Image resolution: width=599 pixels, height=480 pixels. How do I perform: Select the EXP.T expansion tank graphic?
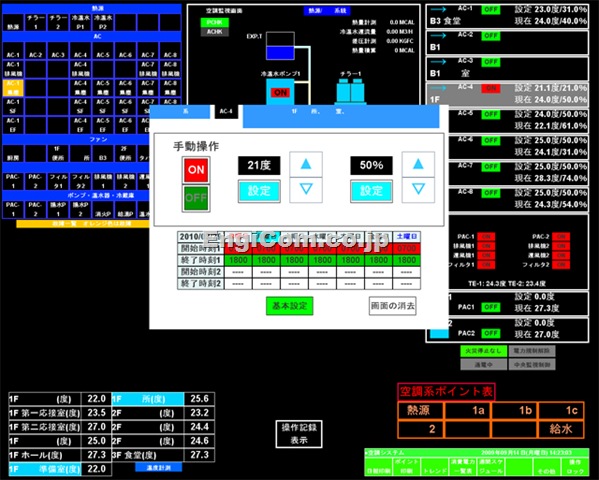280,46
